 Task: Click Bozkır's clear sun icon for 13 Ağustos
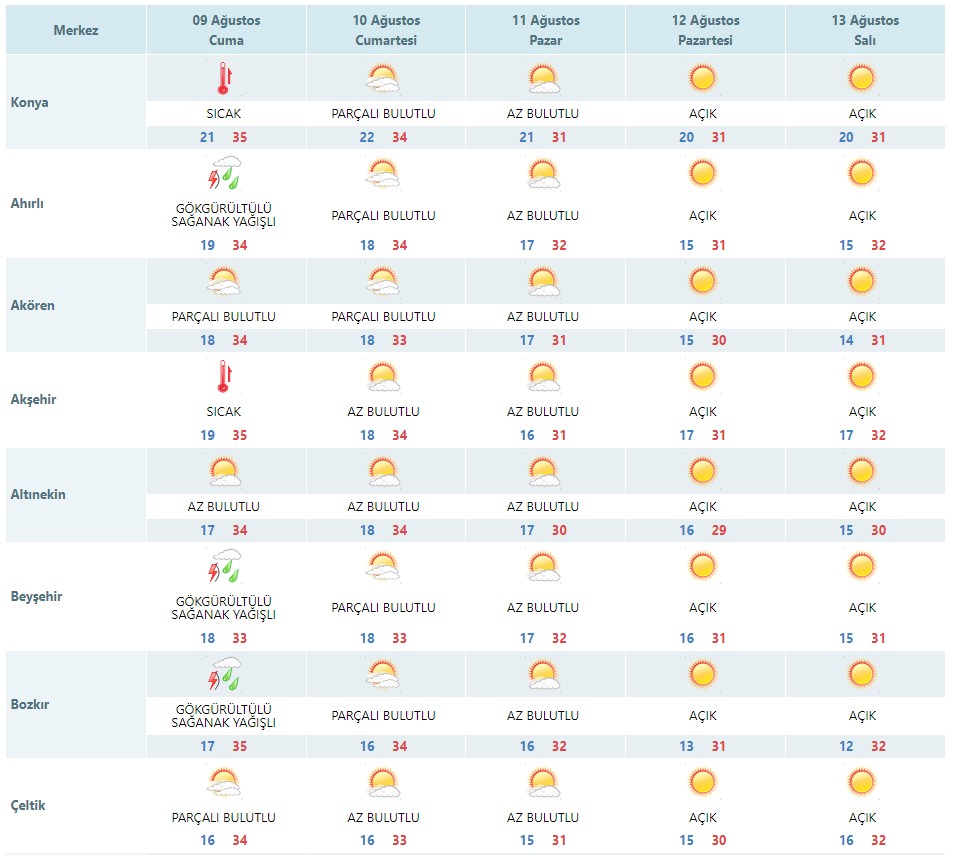click(862, 674)
